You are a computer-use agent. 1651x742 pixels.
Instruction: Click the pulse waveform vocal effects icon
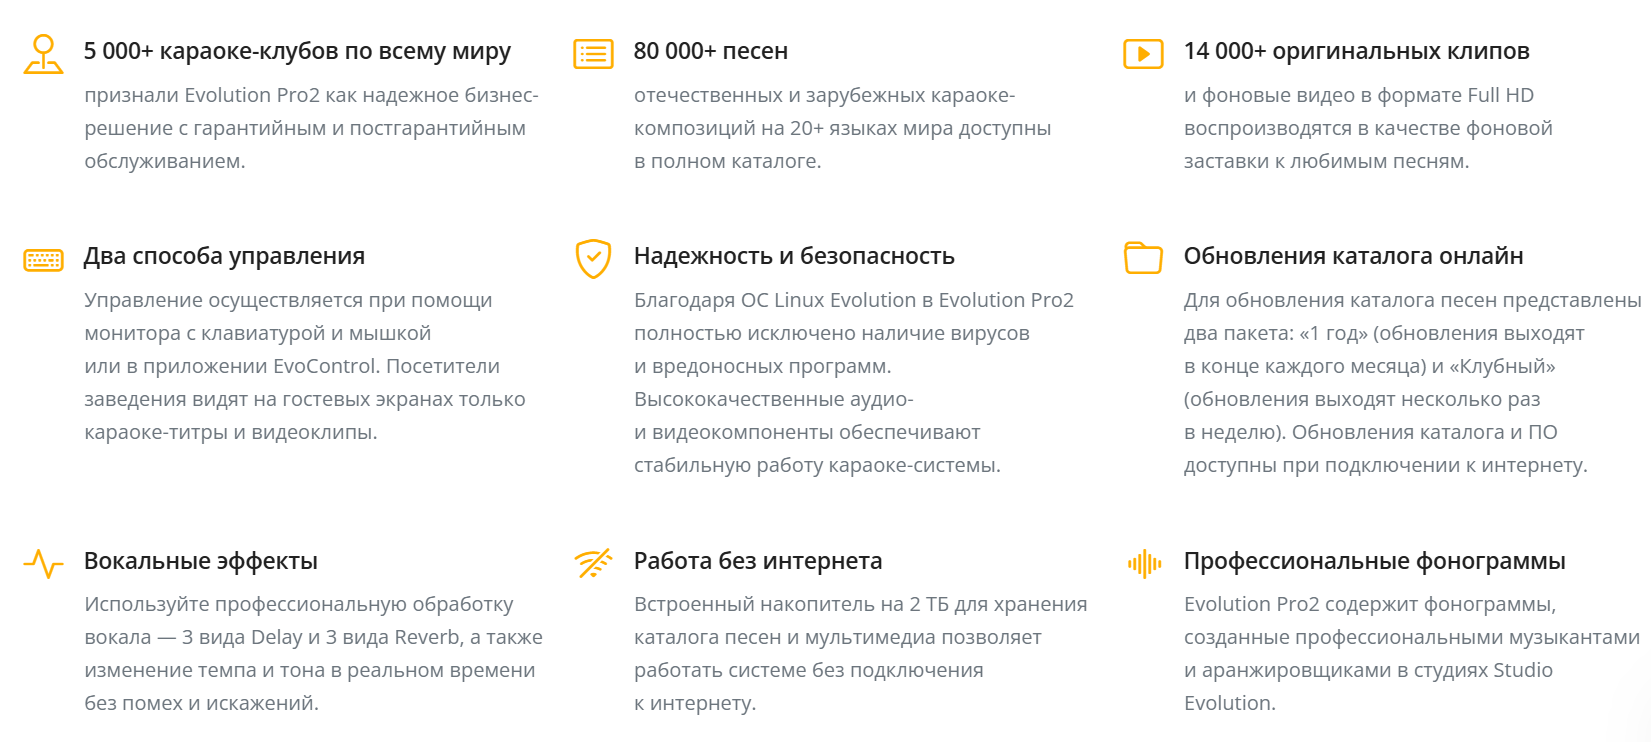(43, 564)
